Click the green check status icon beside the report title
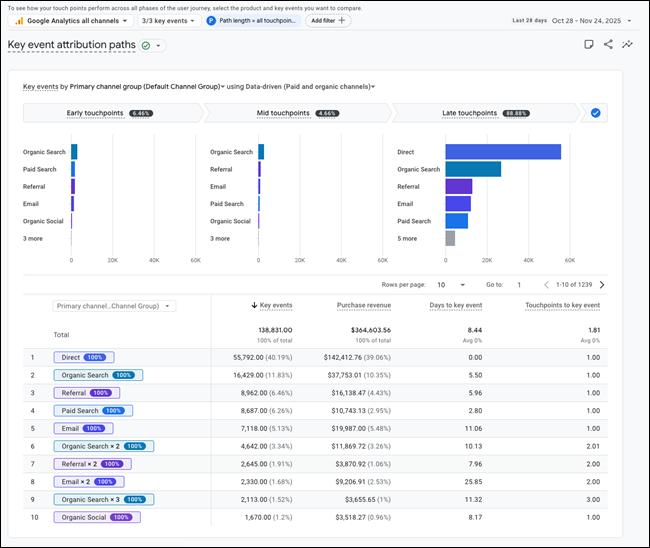 (x=146, y=46)
